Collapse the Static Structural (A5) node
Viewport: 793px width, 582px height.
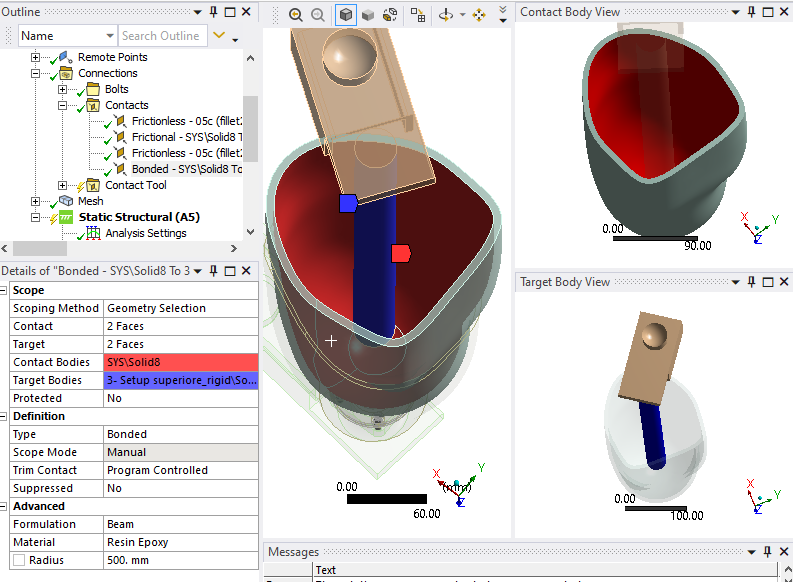[x=35, y=217]
